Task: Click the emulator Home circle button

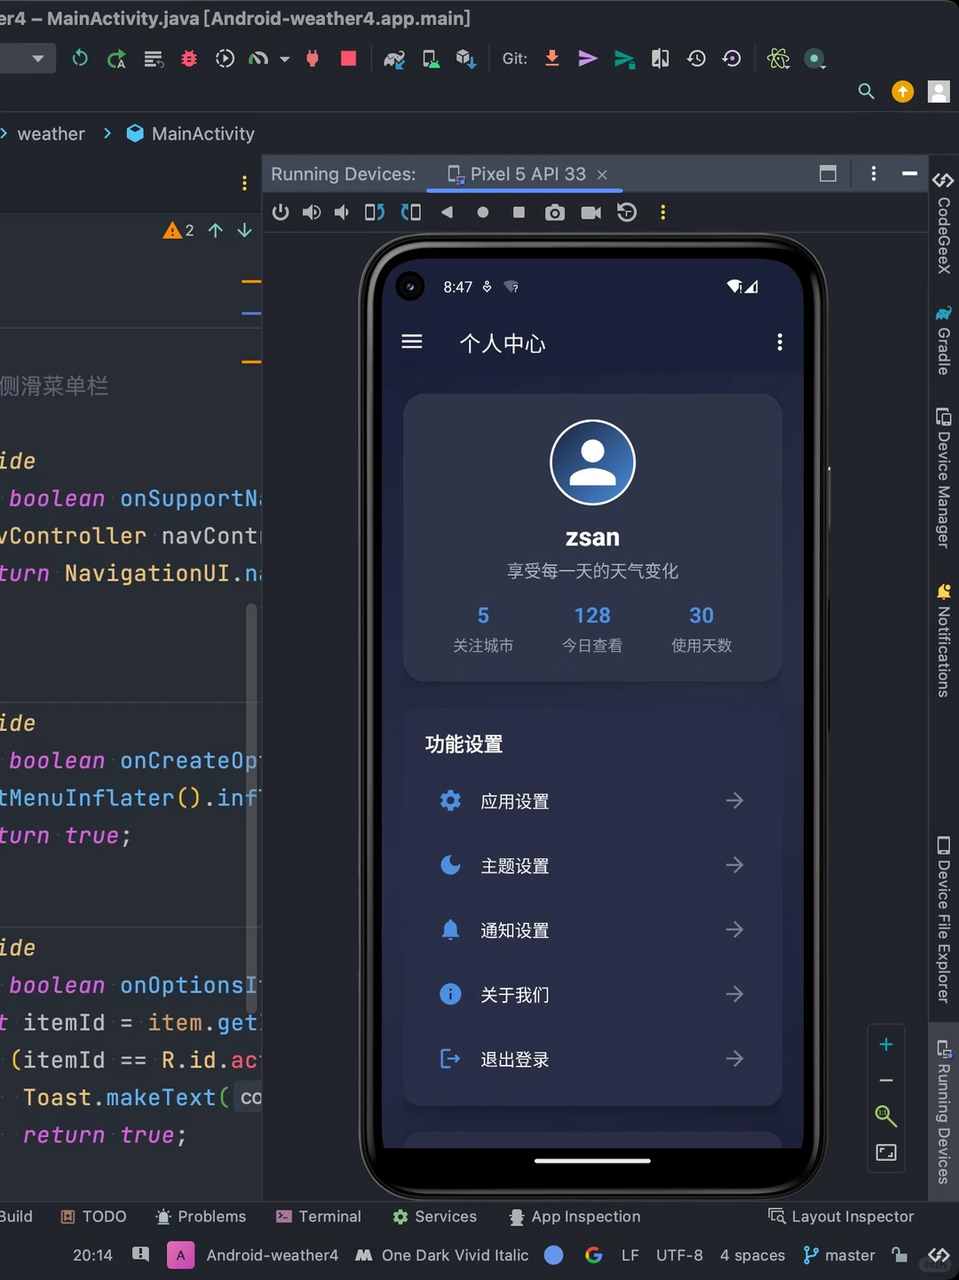Action: (483, 212)
